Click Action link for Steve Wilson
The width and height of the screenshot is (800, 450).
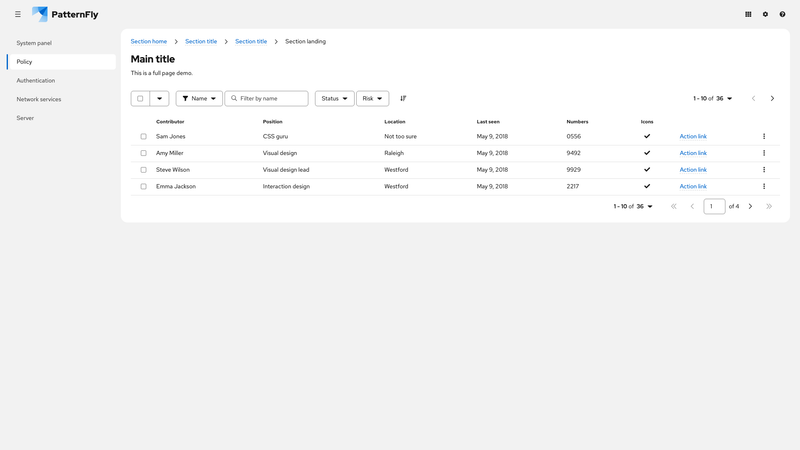coord(693,169)
